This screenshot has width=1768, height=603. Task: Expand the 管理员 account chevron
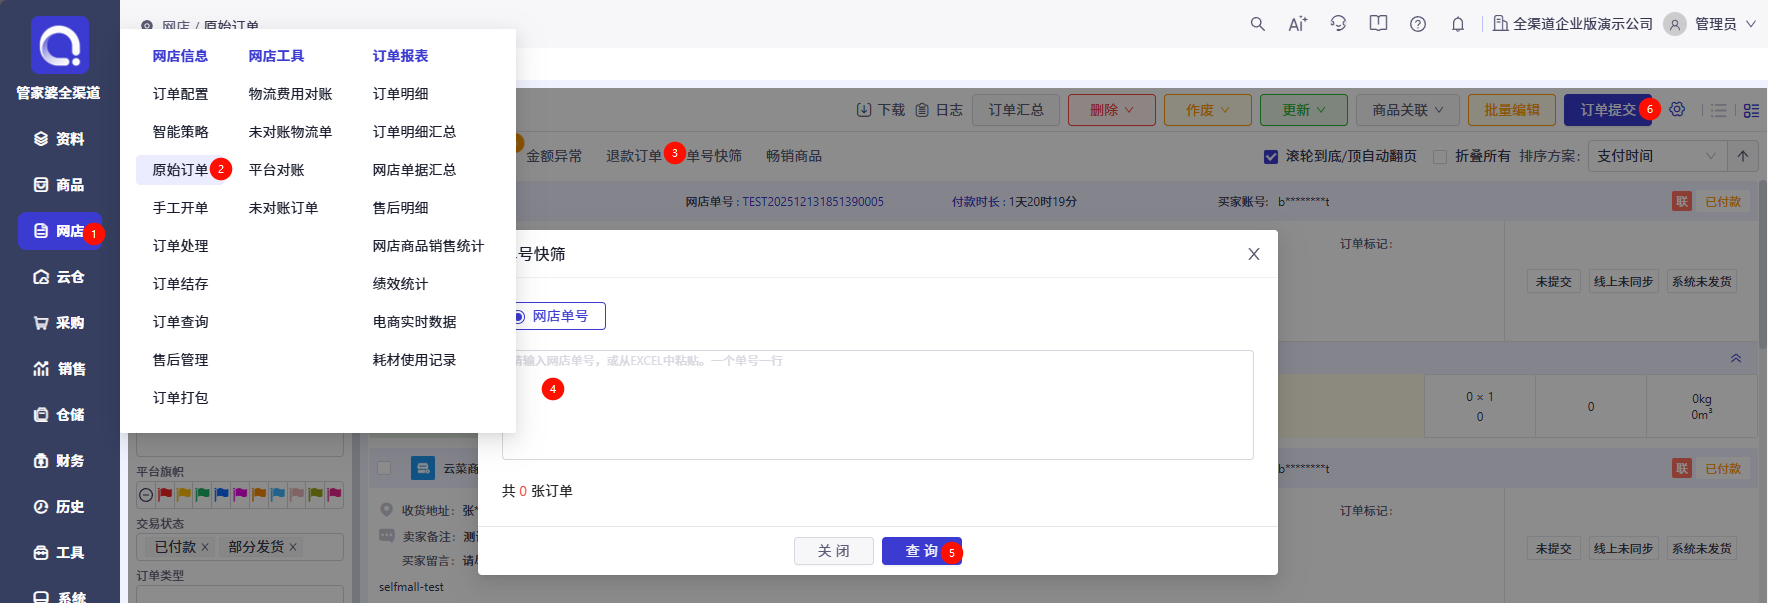pos(1751,24)
